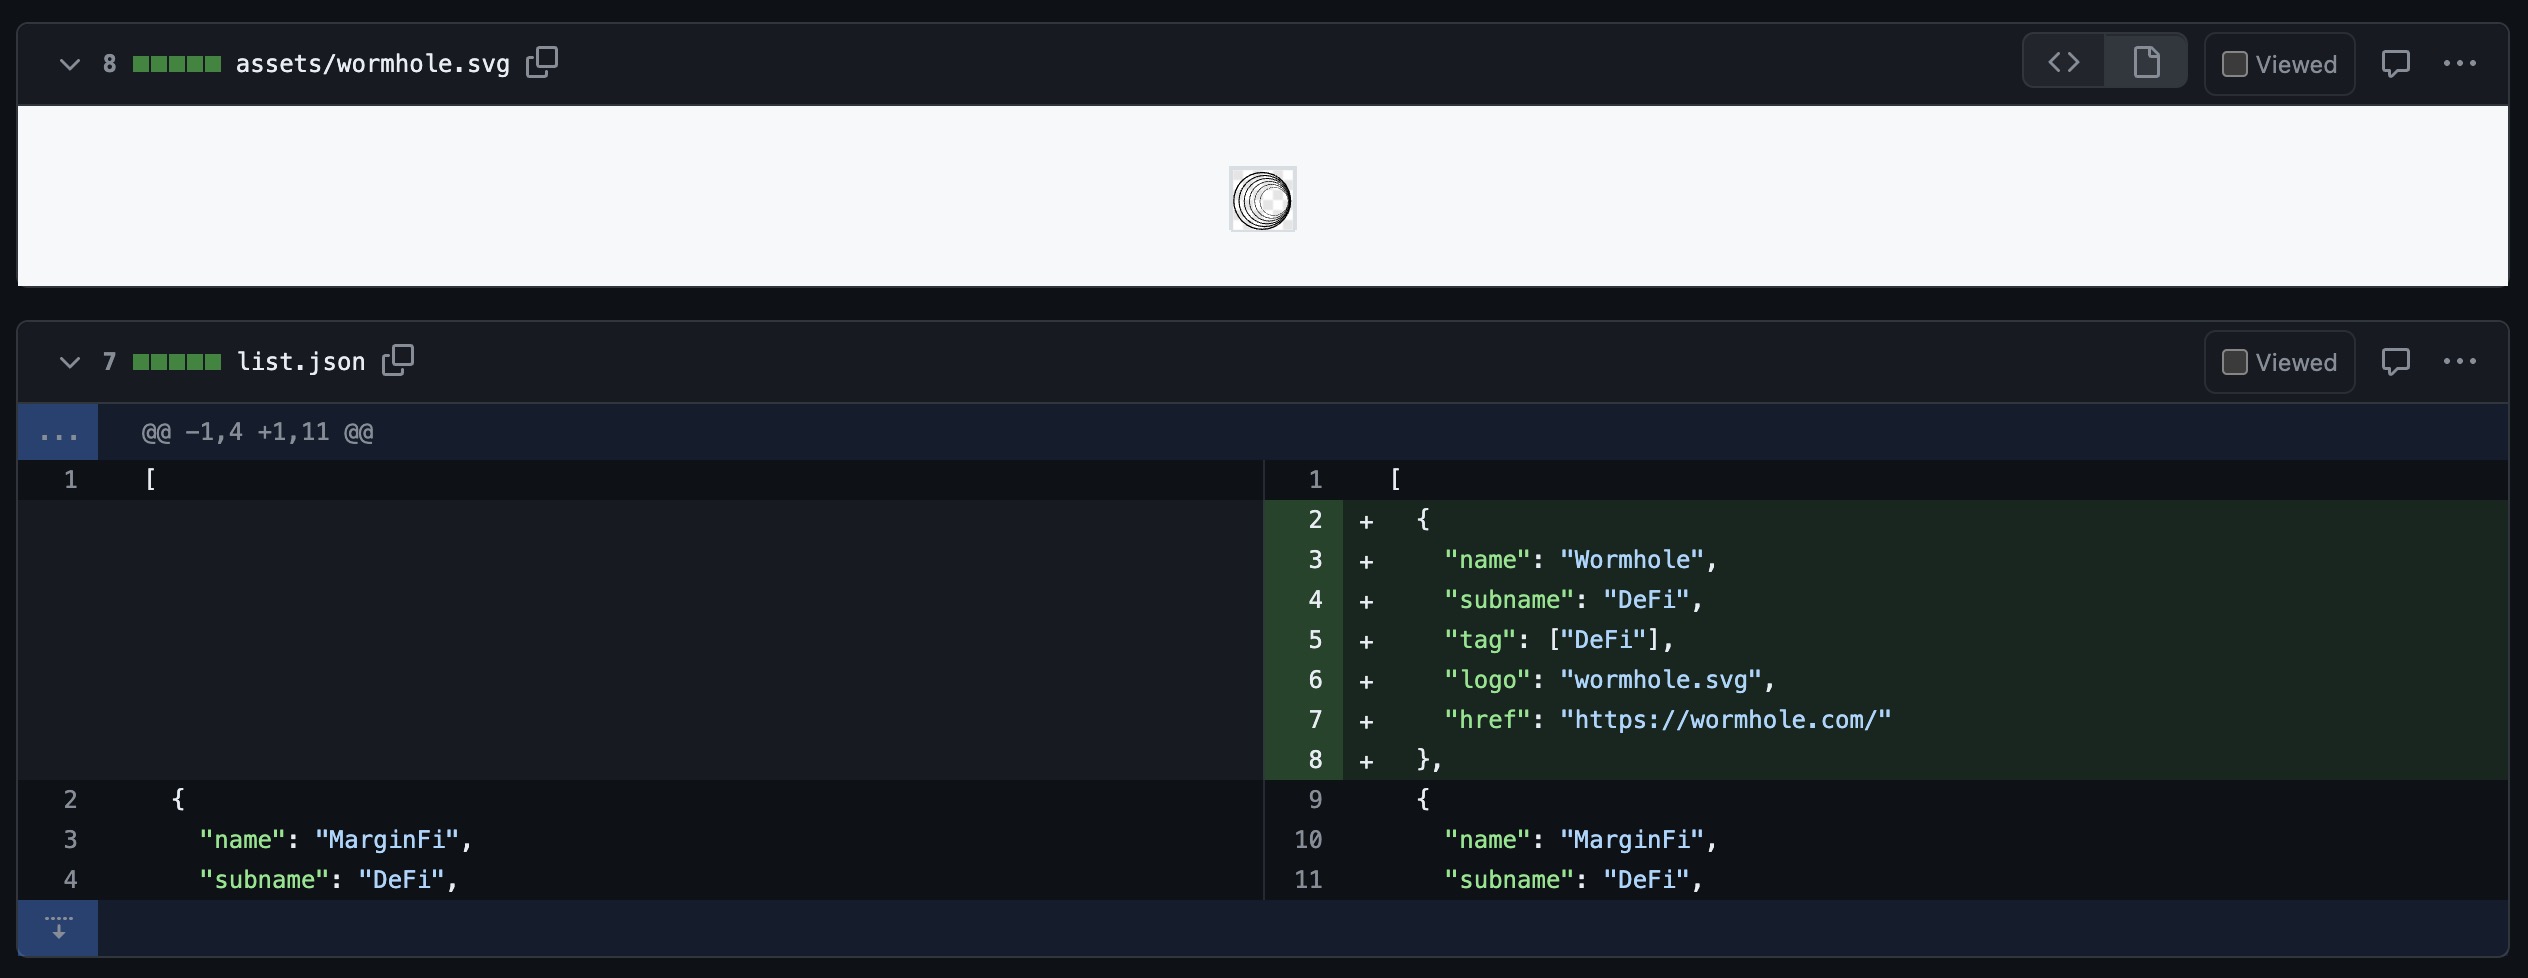
Task: Open more options menu for list.json
Action: click(2460, 361)
